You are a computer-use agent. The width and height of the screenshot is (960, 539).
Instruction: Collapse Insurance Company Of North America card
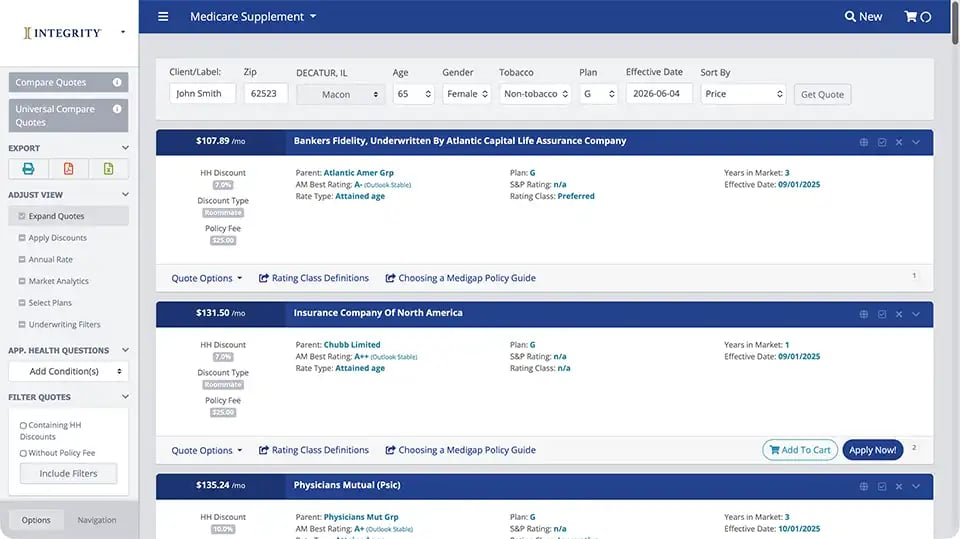pyautogui.click(x=916, y=314)
